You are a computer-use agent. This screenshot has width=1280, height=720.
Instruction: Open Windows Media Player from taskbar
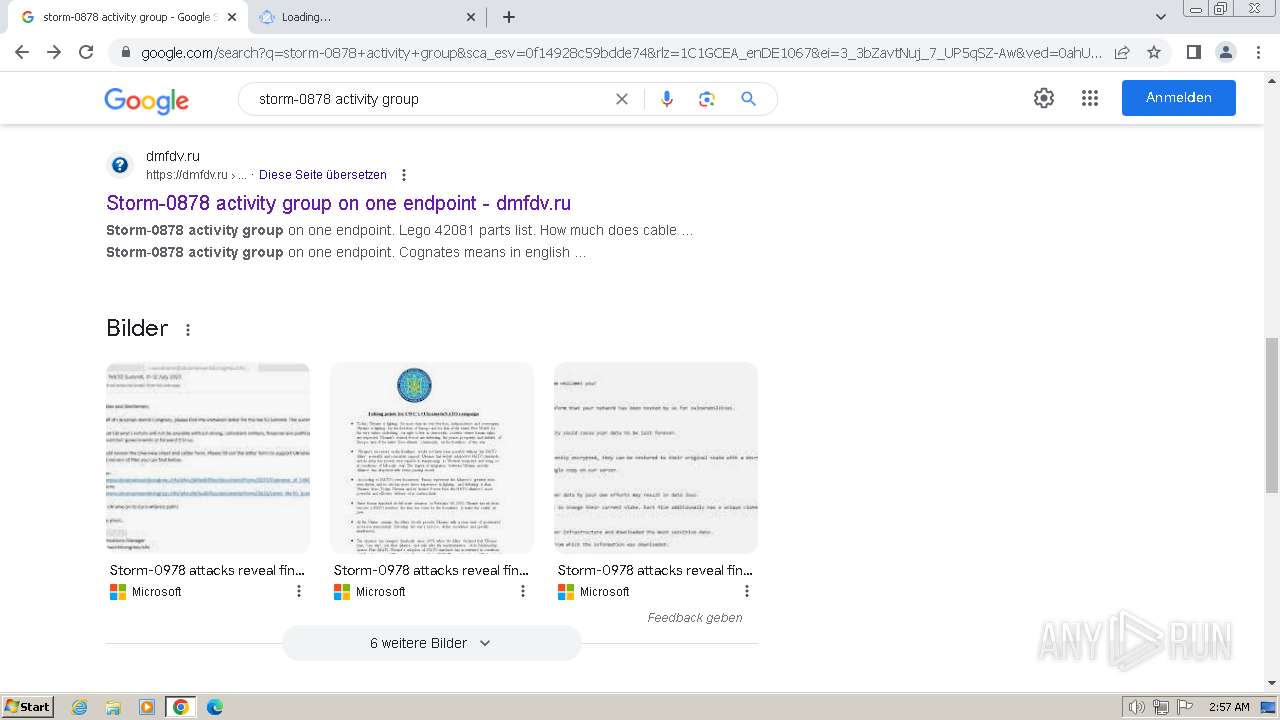147,707
